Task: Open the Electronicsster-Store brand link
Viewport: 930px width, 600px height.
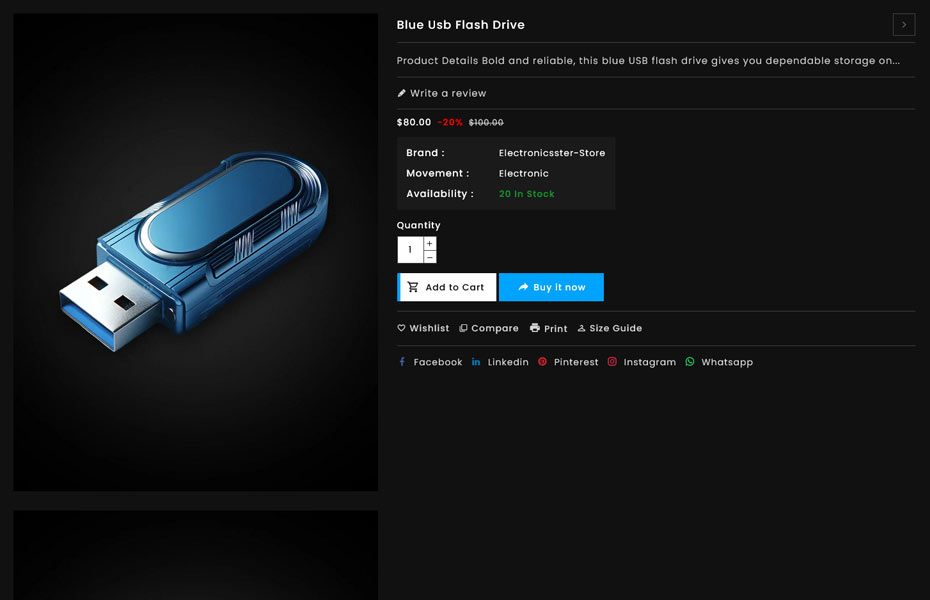Action: pos(552,153)
